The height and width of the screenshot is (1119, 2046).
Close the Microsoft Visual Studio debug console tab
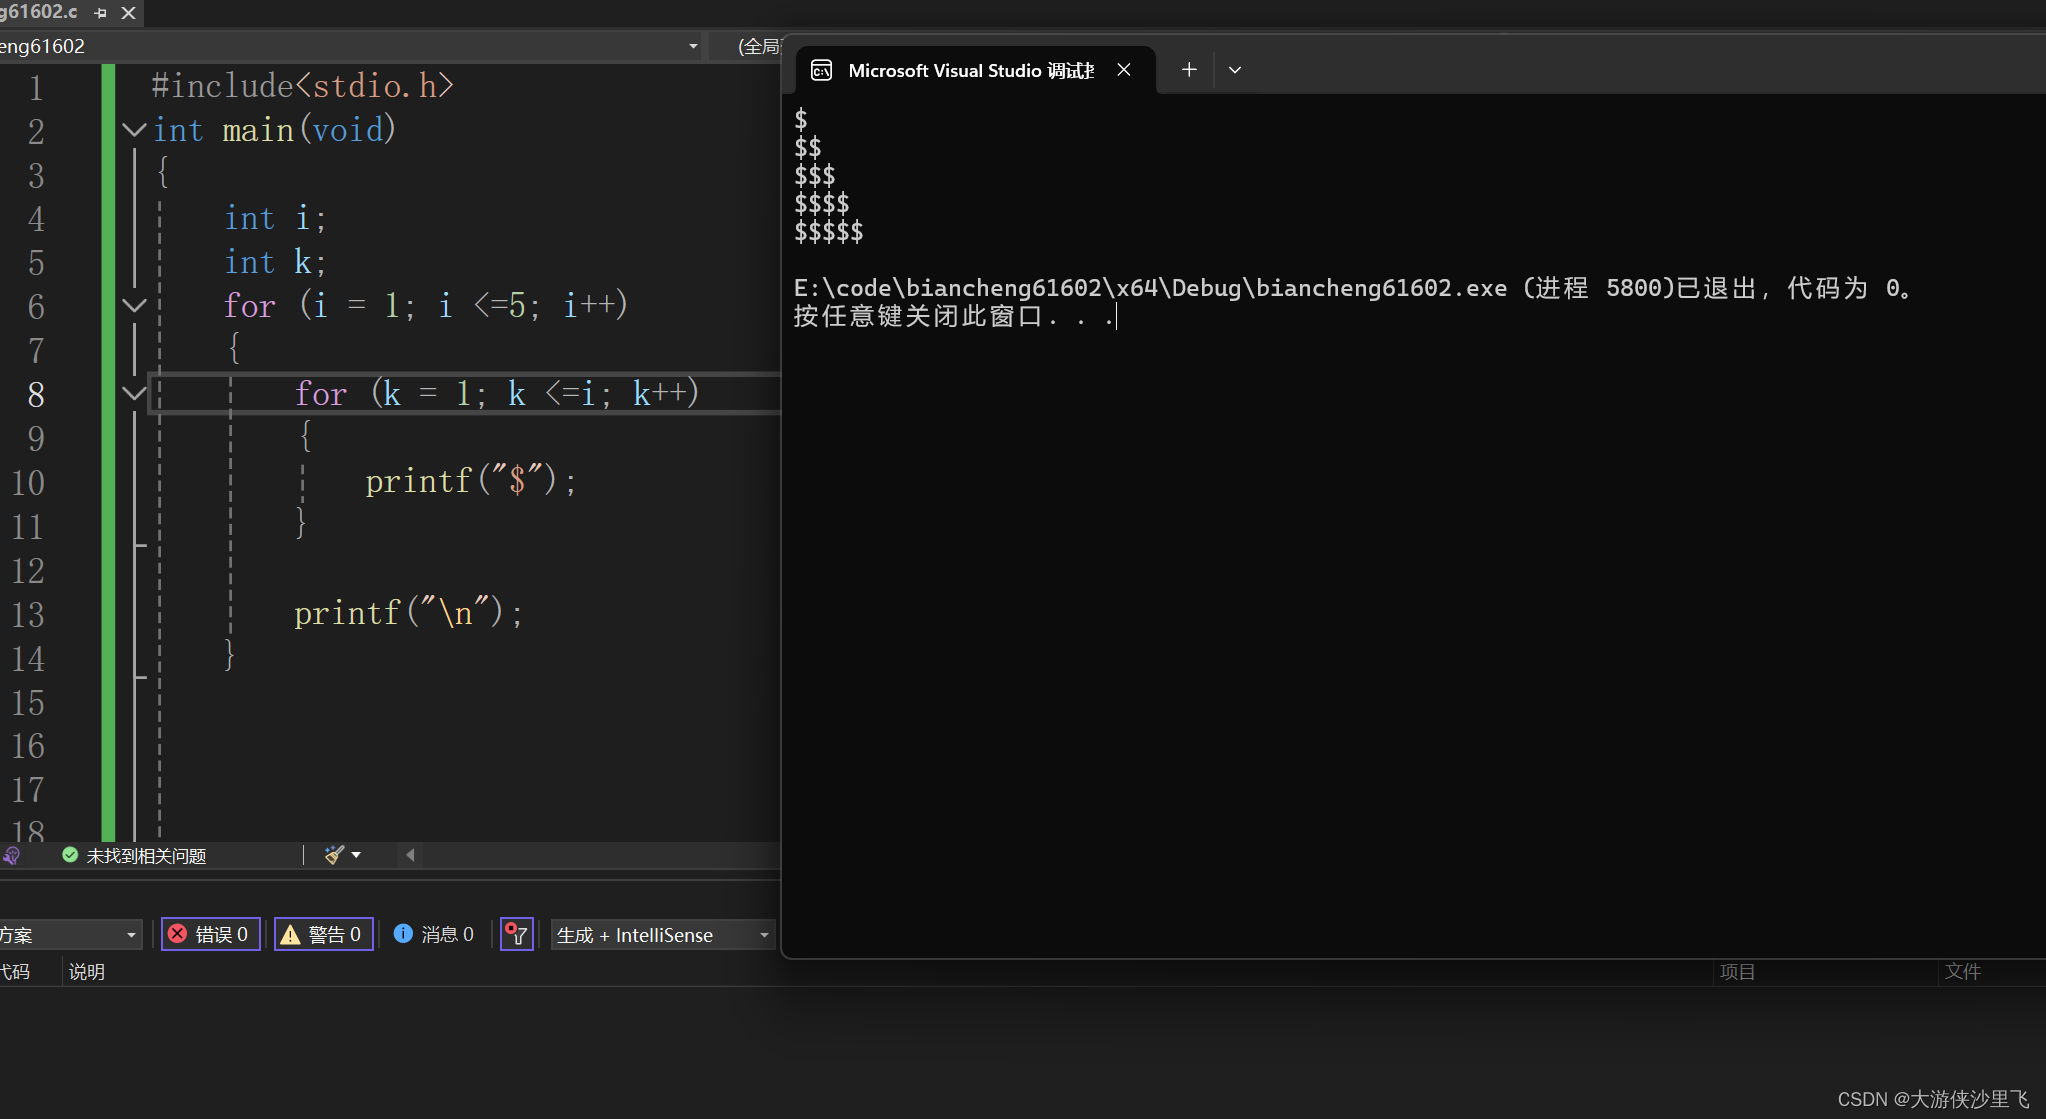[x=1124, y=70]
